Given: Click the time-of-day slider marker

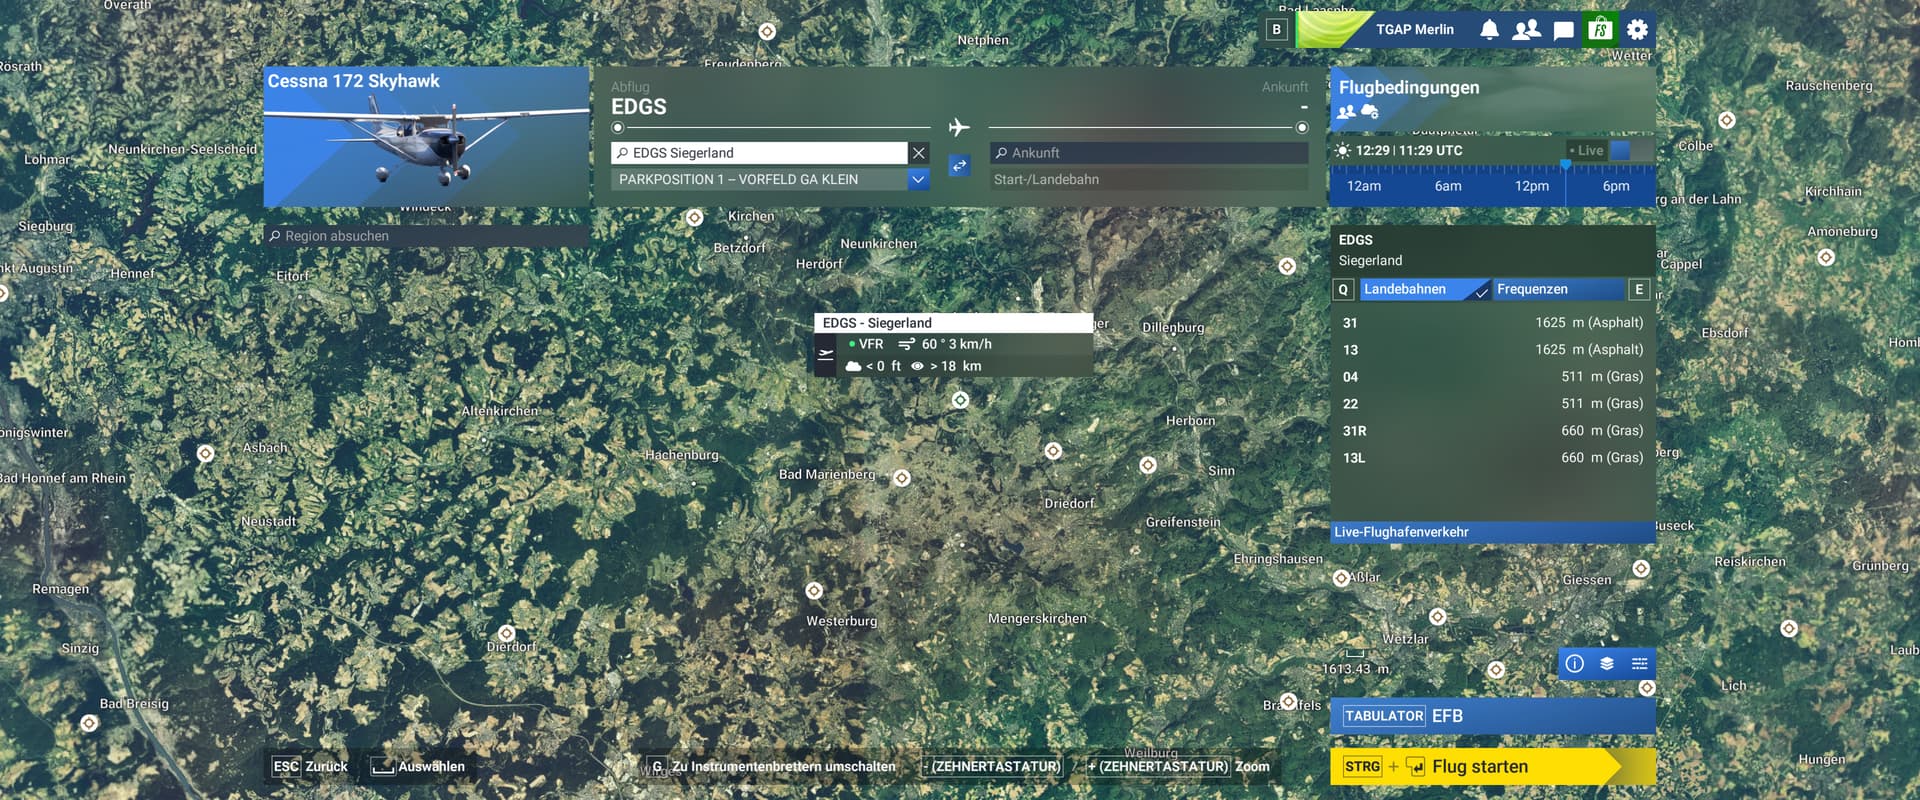Looking at the screenshot, I should tap(1565, 165).
